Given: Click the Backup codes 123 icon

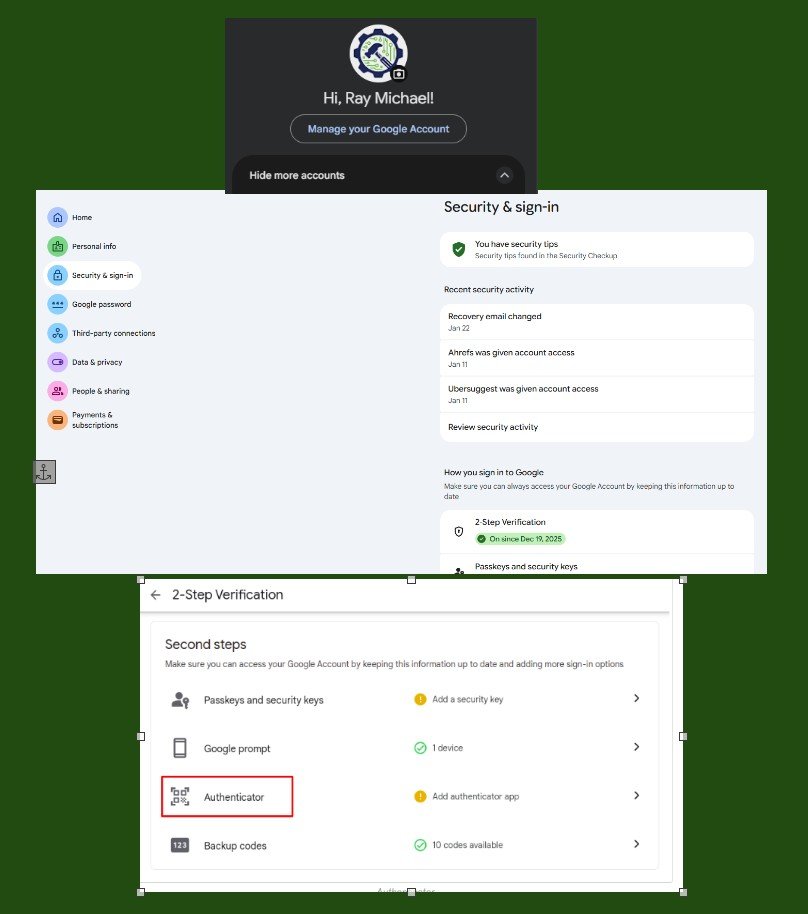Looking at the screenshot, I should pyautogui.click(x=178, y=845).
